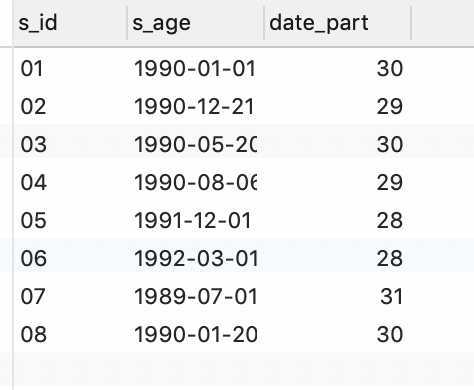This screenshot has width=474, height=390.
Task: Select the cell with date 1992-03-01
Action: 195,259
